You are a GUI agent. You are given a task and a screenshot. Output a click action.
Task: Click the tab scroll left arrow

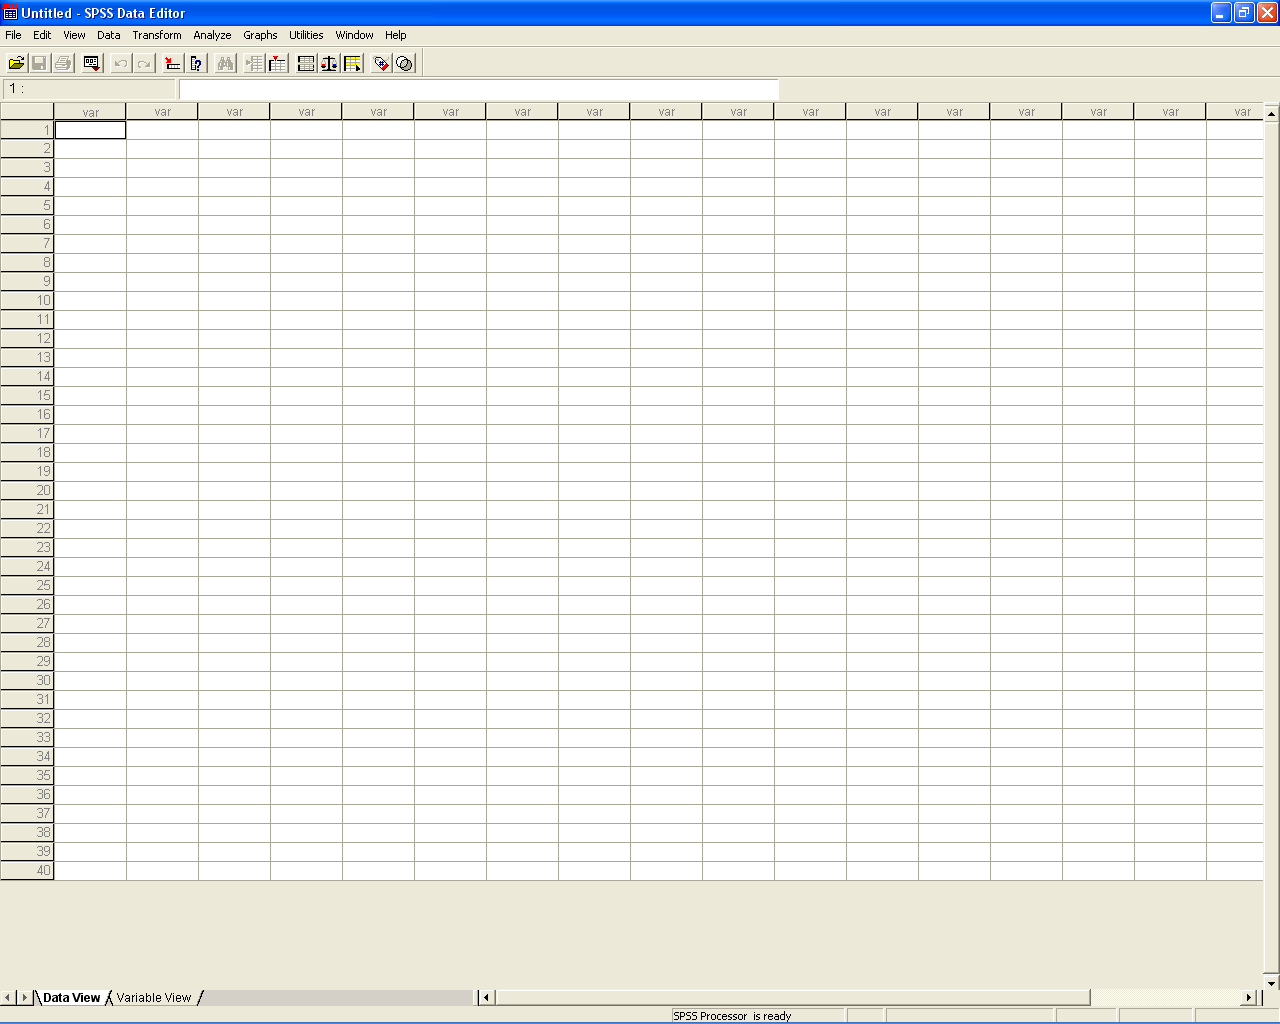[8, 997]
